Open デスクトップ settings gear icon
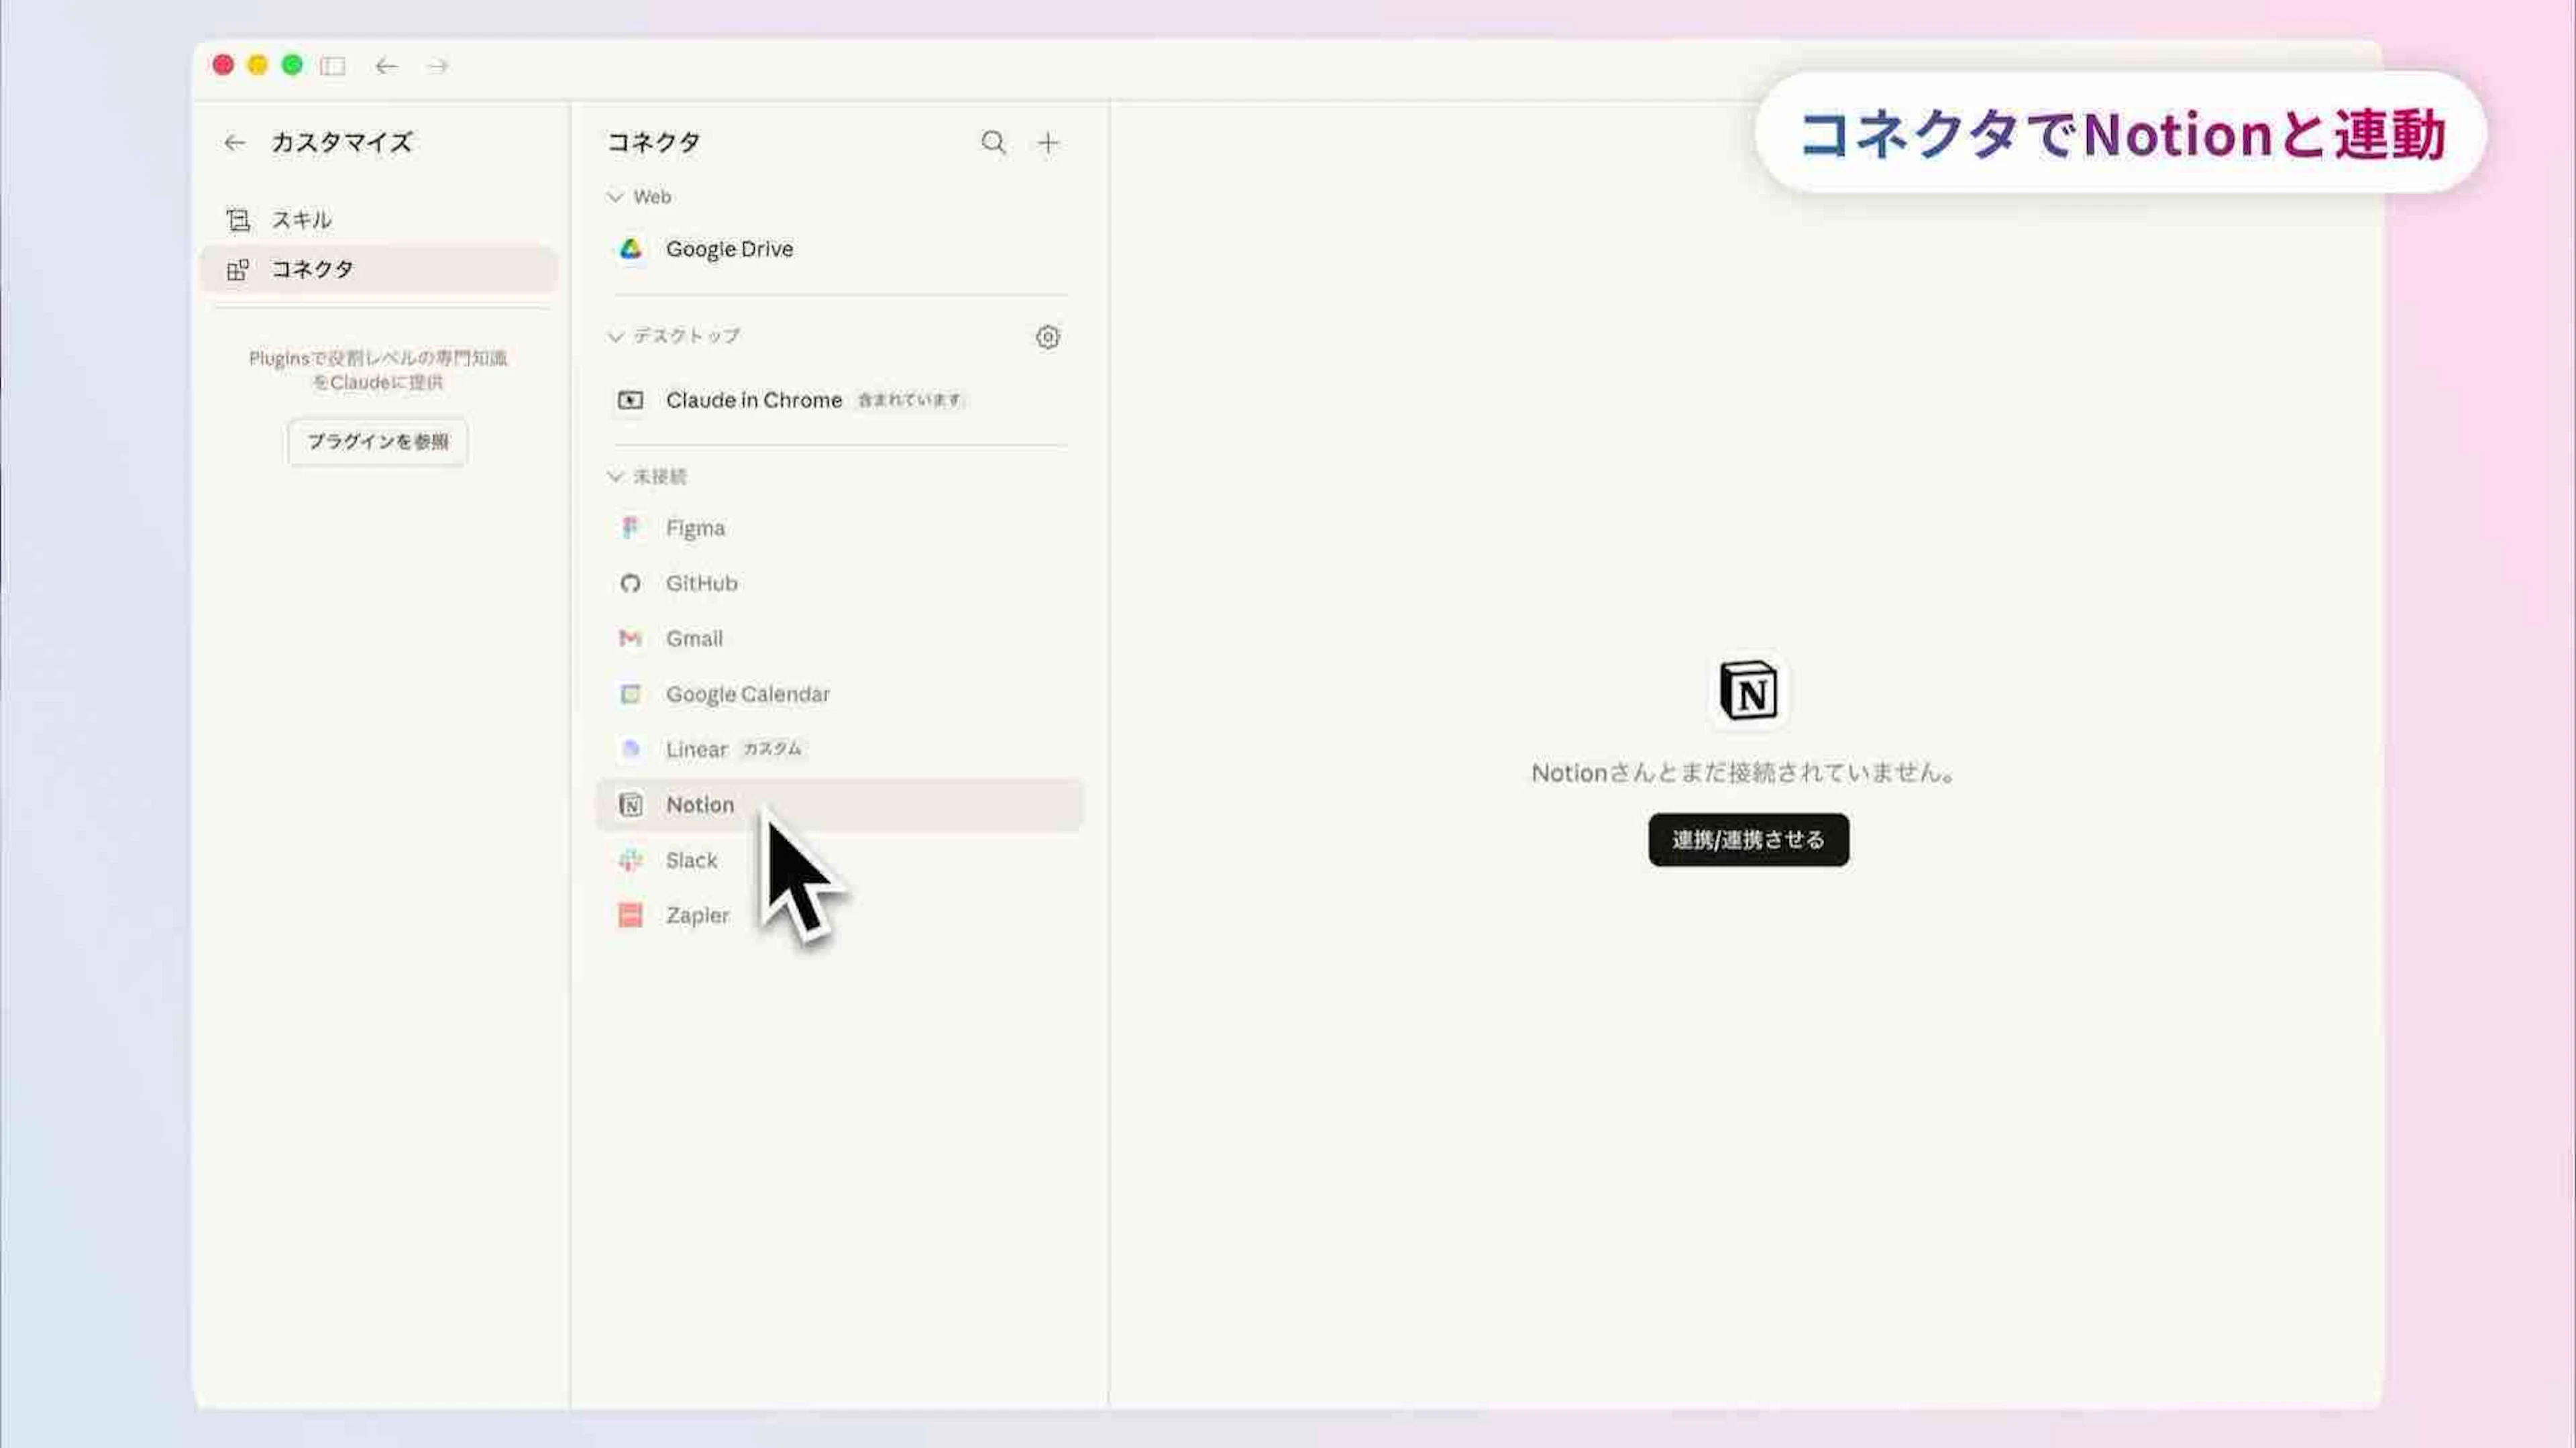The height and width of the screenshot is (1448, 2576). [x=1047, y=337]
